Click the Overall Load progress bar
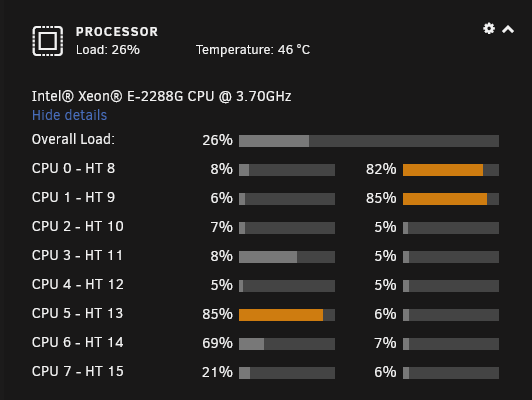Viewport: 532px width, 400px height. click(x=369, y=141)
